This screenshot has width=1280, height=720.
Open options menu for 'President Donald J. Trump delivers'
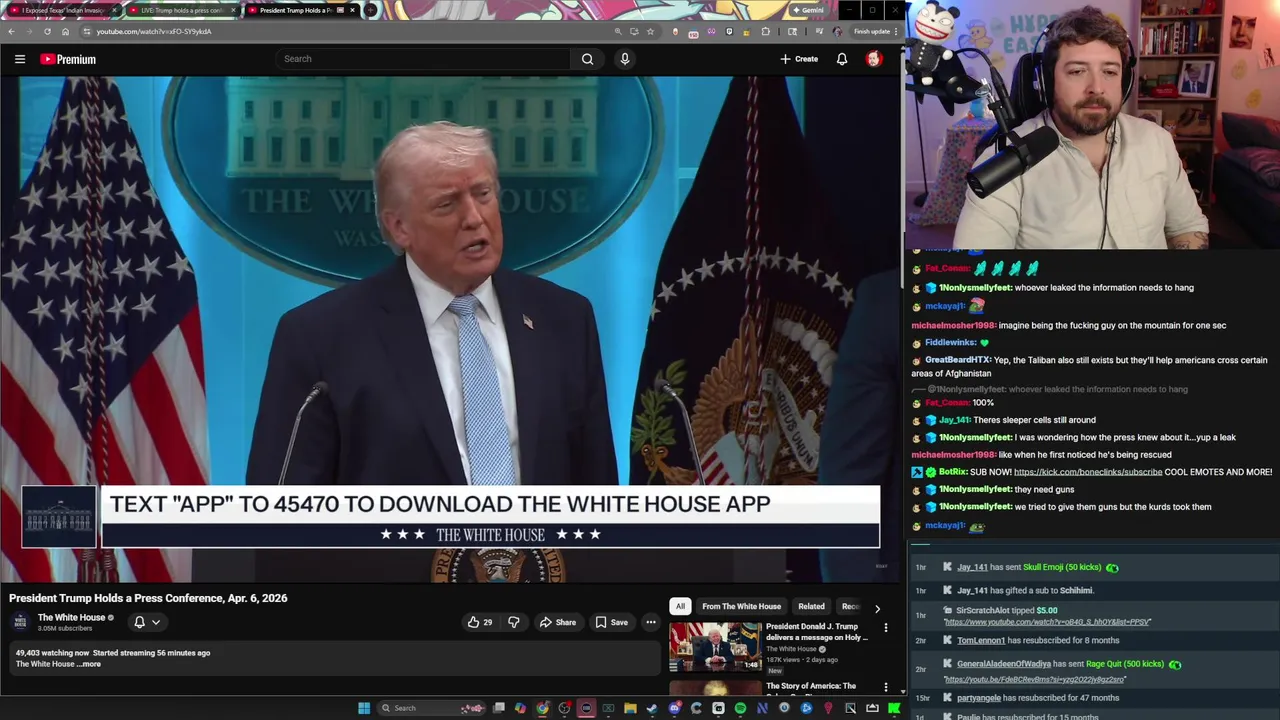885,628
